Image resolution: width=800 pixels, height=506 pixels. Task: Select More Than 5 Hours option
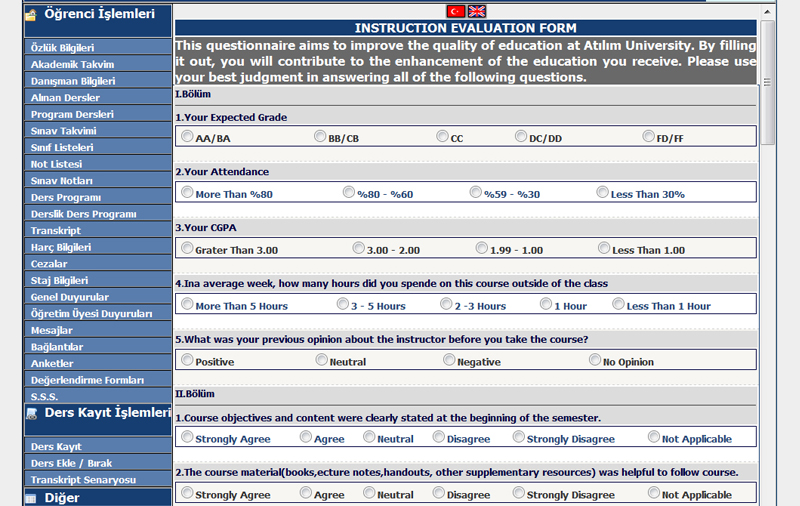coord(187,304)
